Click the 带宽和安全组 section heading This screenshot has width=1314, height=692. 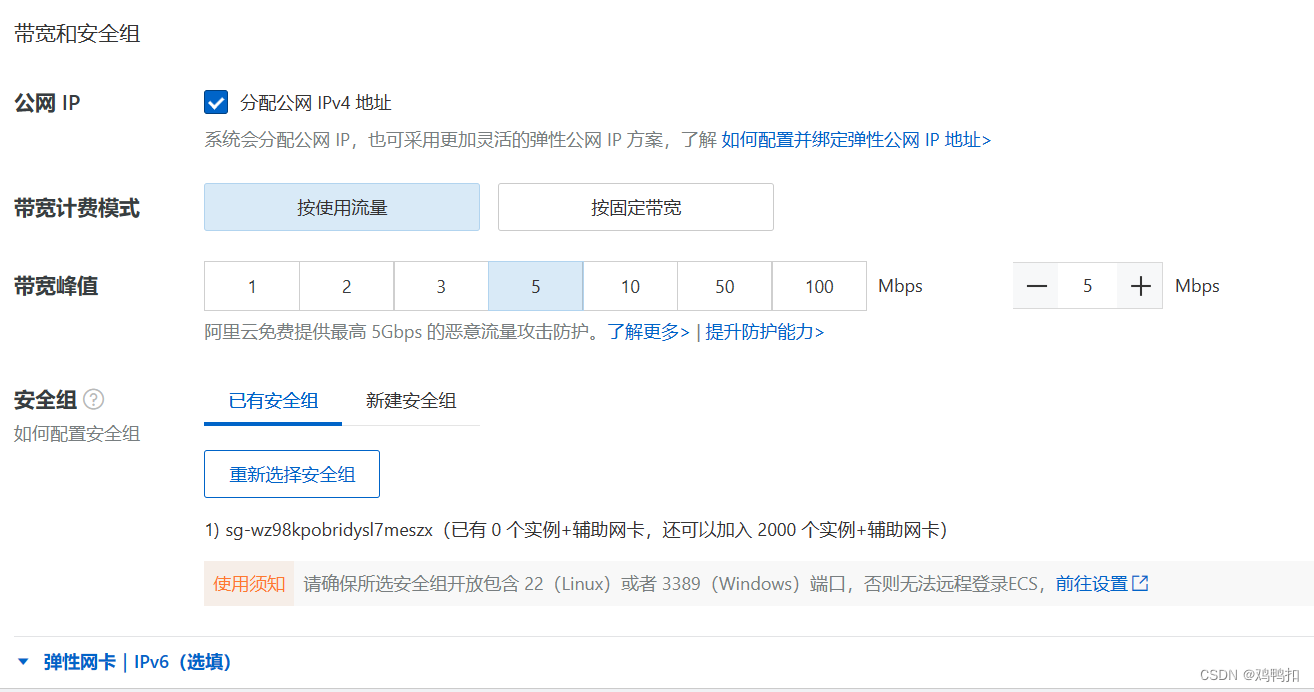point(77,34)
